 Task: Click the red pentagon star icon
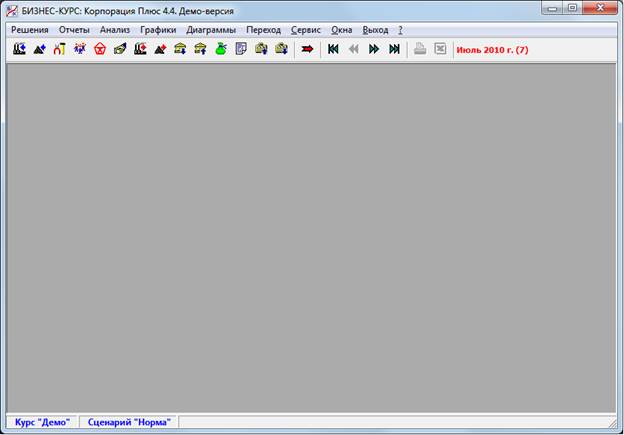(100, 49)
